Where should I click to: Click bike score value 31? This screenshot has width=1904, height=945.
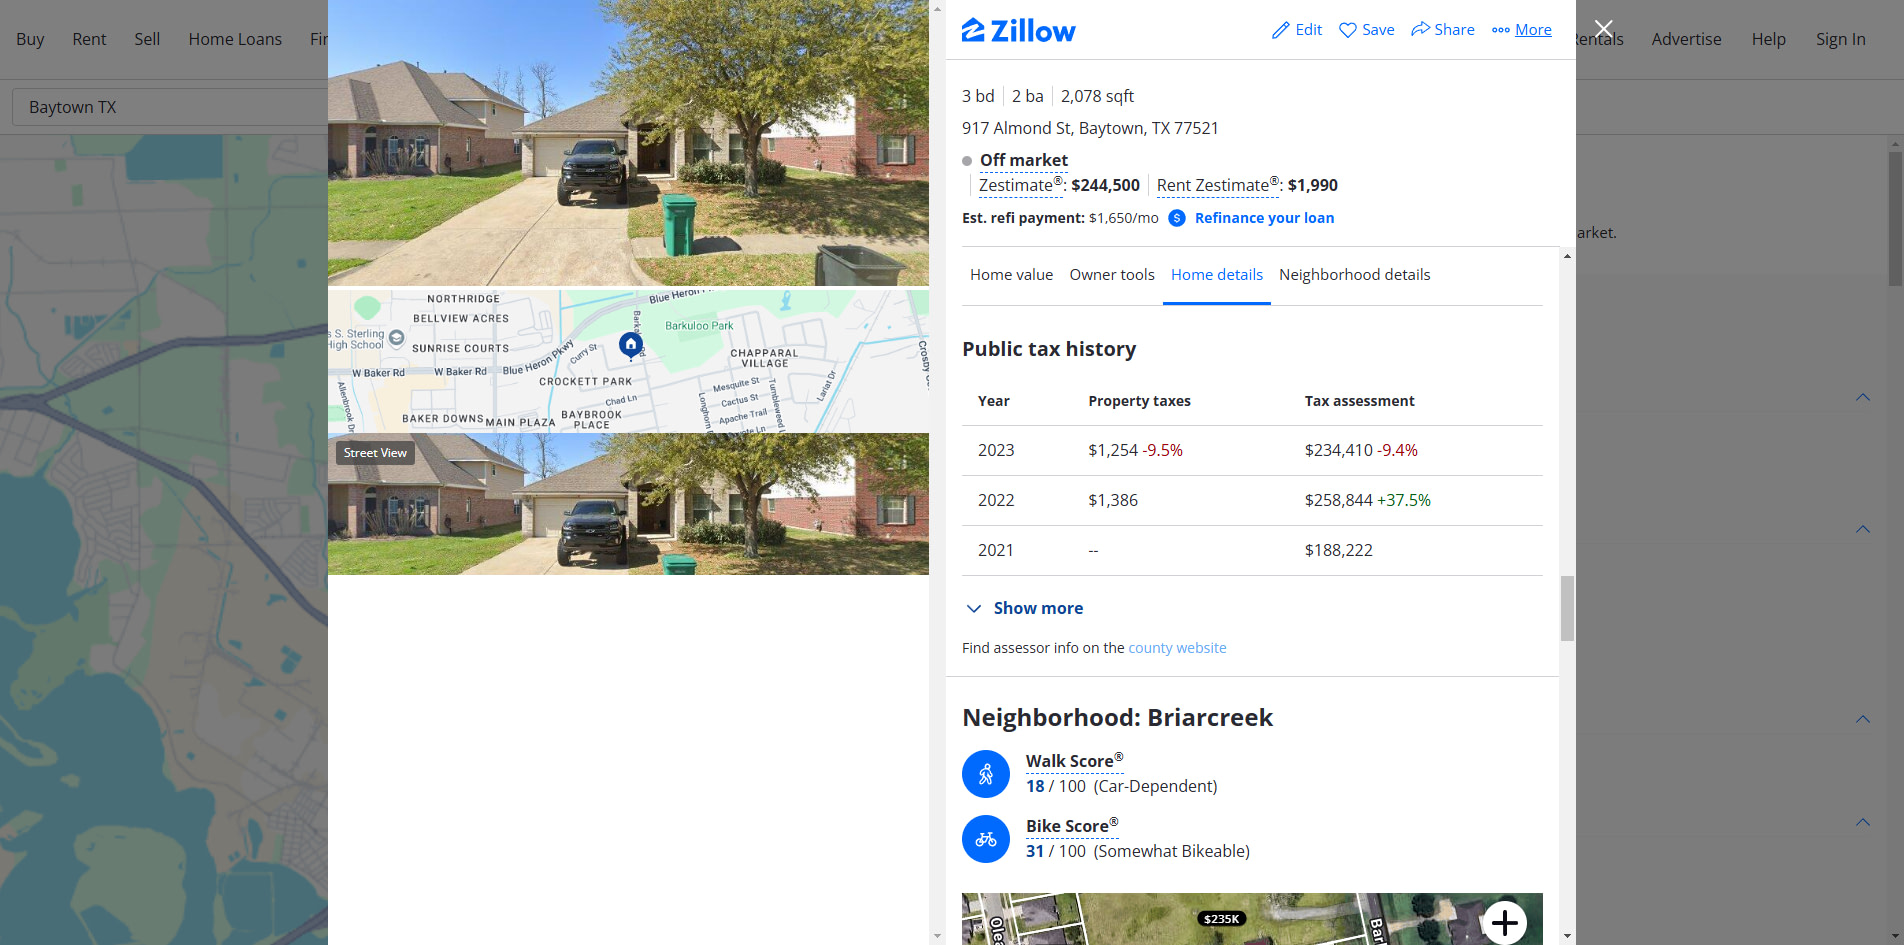(x=1035, y=851)
